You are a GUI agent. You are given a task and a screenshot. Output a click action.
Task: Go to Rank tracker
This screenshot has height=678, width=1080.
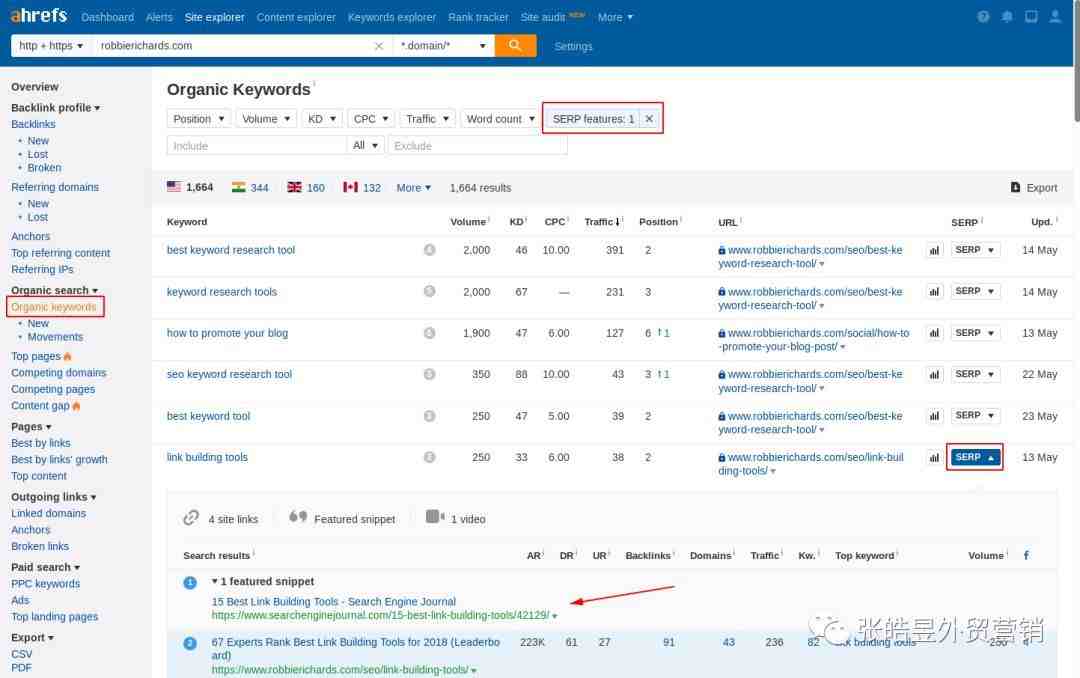coord(478,17)
